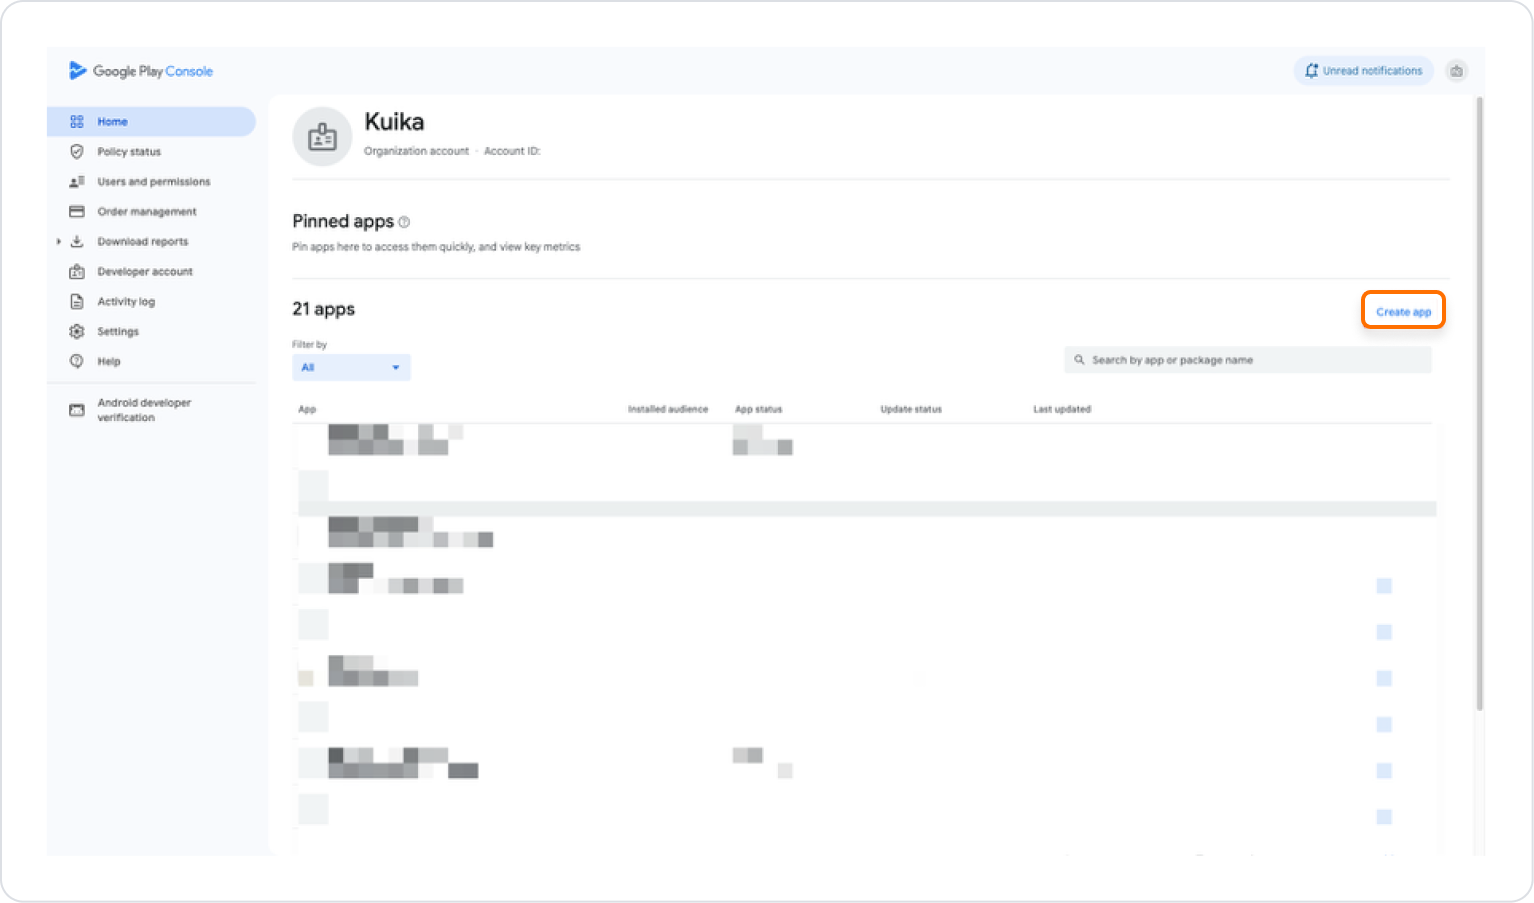Screen dimensions: 1534x903
Task: Open the Developer account page
Action: click(145, 272)
